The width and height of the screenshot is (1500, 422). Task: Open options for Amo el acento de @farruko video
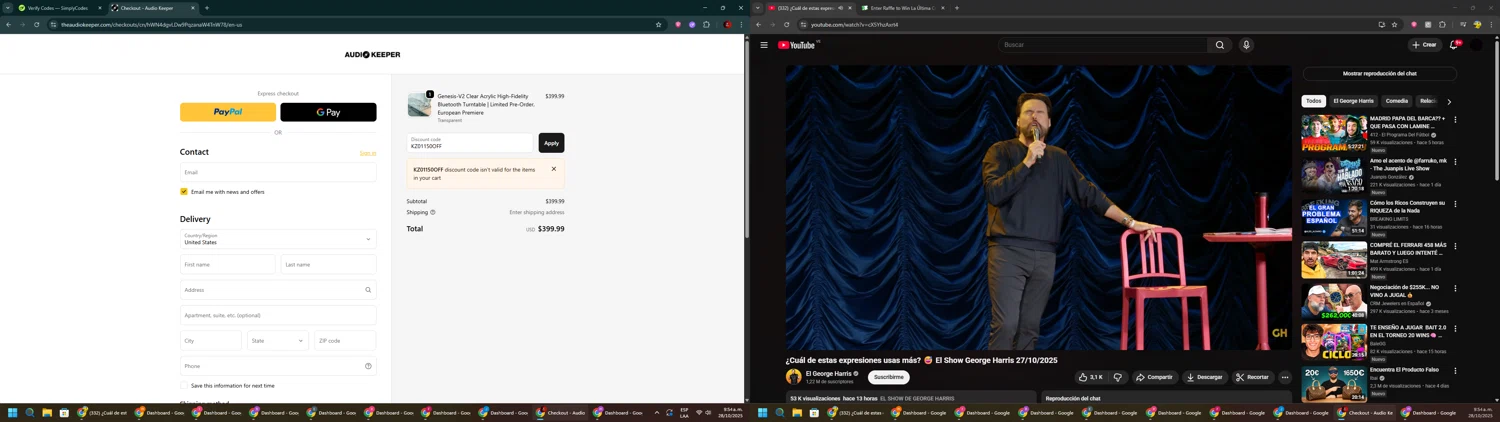[1455, 162]
